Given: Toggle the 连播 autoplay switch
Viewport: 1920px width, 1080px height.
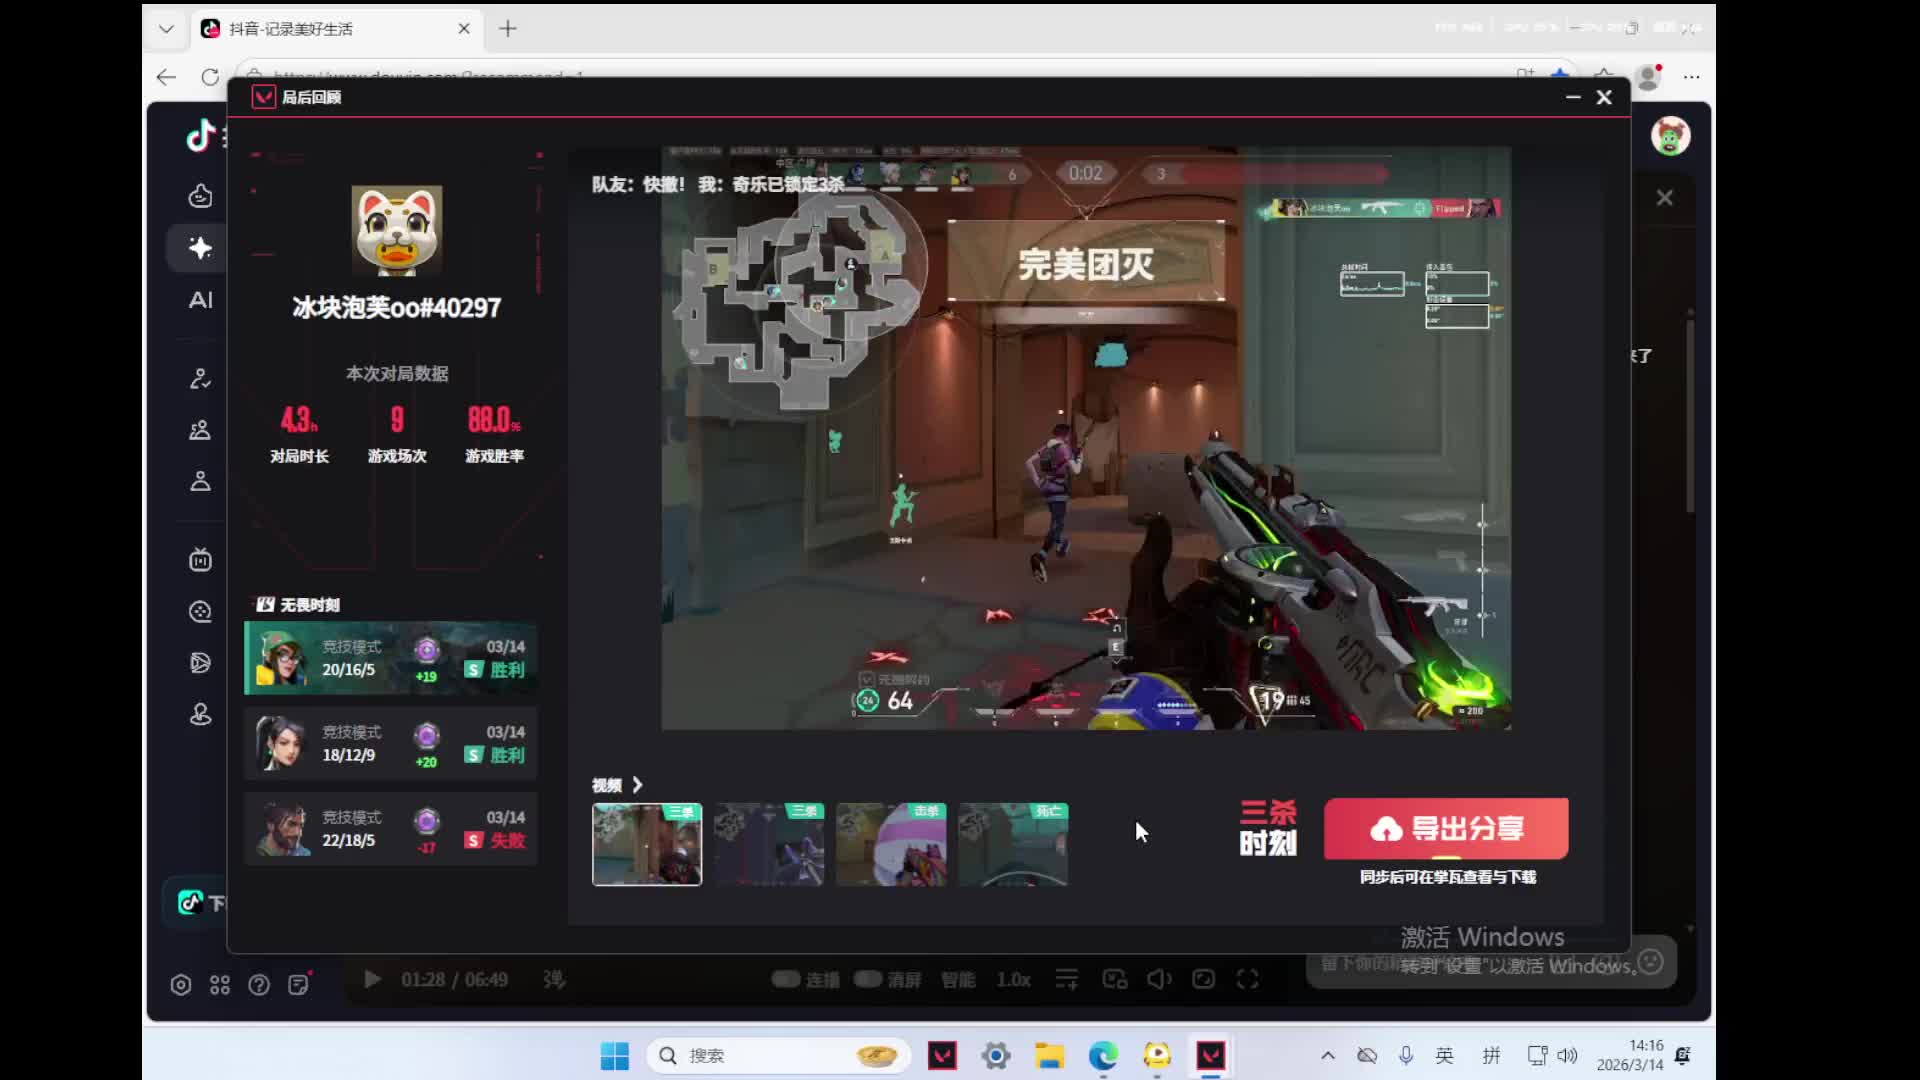Looking at the screenshot, I should pyautogui.click(x=786, y=979).
